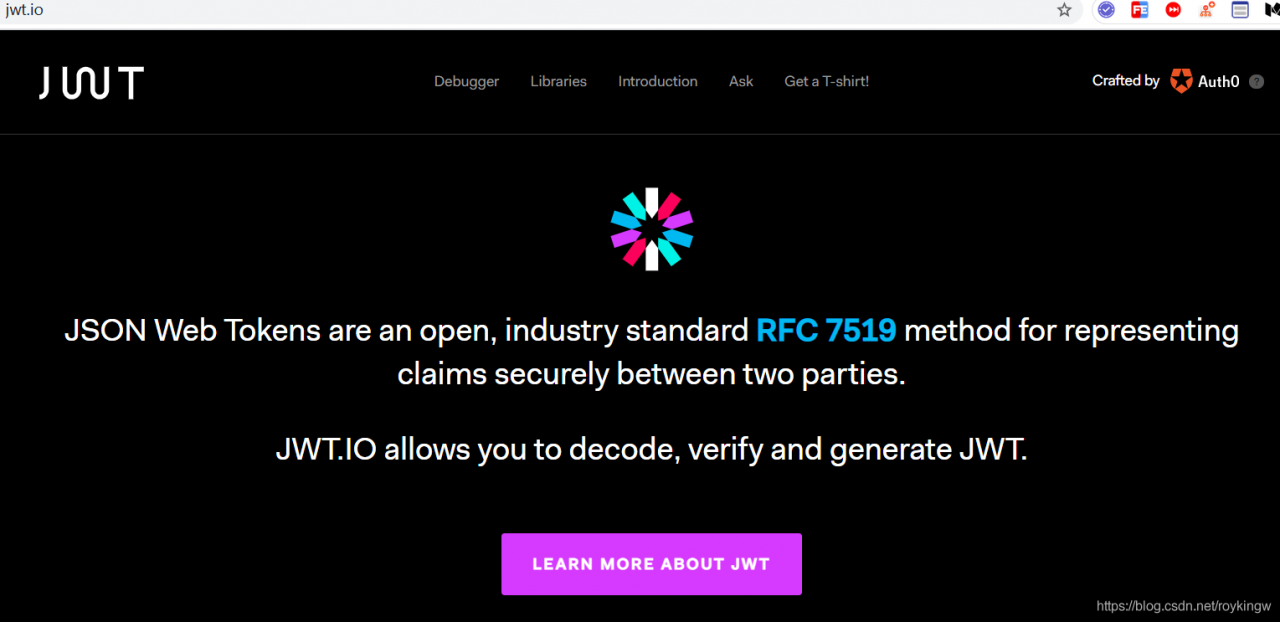The image size is (1280, 622).
Task: Click the Get a T-shirt! link
Action: (x=826, y=81)
